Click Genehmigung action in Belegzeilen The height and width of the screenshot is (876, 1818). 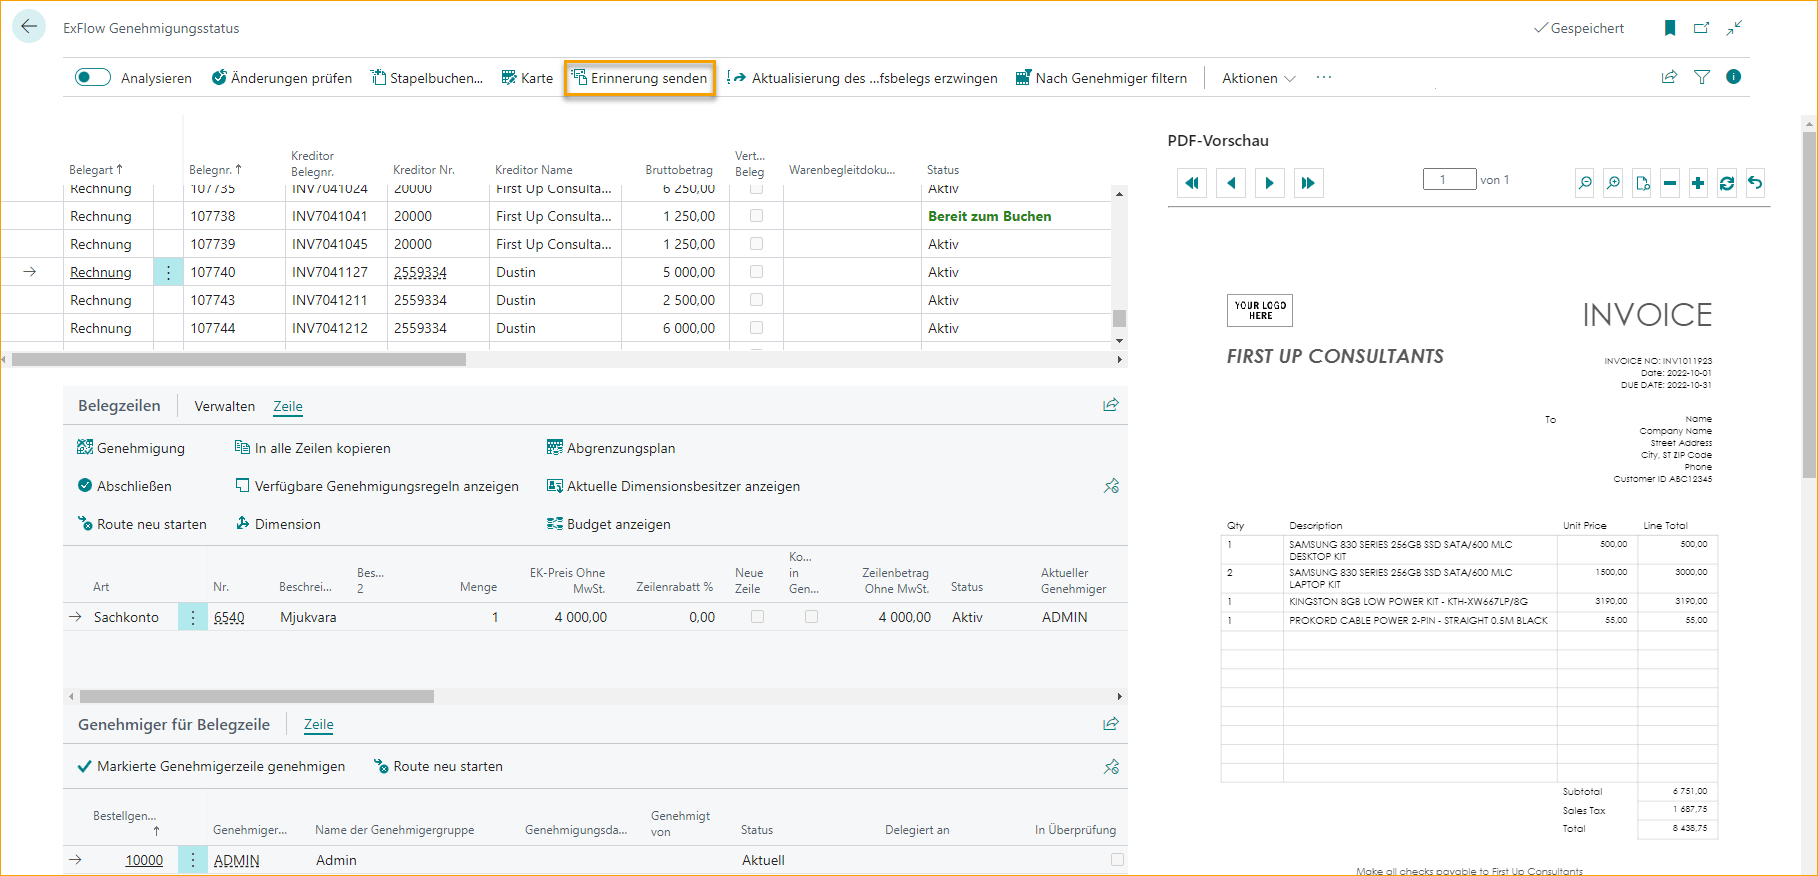coord(131,448)
